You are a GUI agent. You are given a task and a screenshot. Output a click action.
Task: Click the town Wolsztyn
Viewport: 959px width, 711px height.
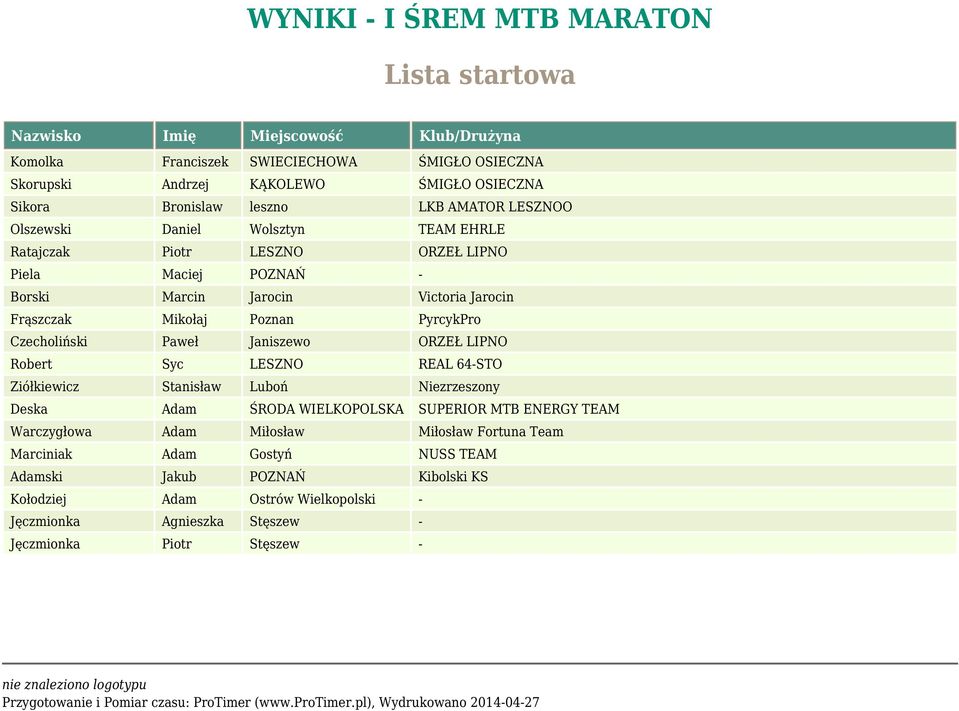pyautogui.click(x=277, y=229)
